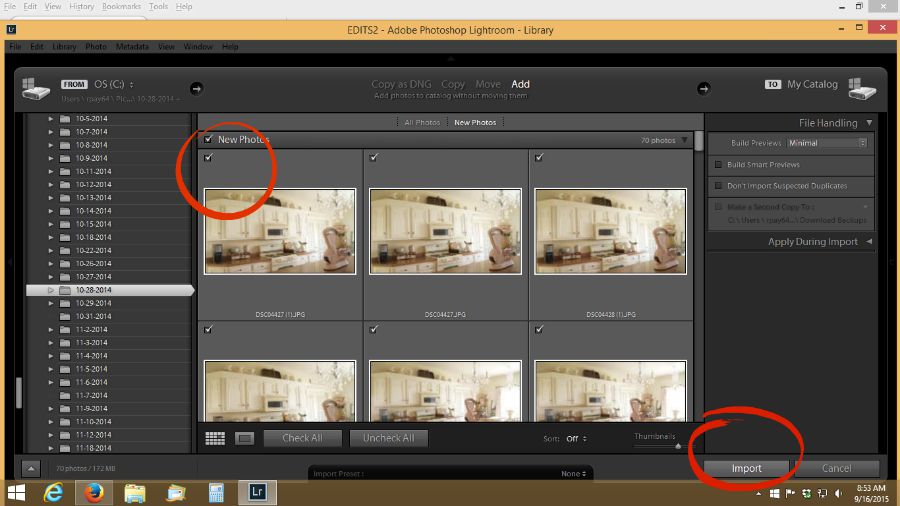Enable Don't Import Suspected Duplicates
900x506 pixels.
[718, 186]
